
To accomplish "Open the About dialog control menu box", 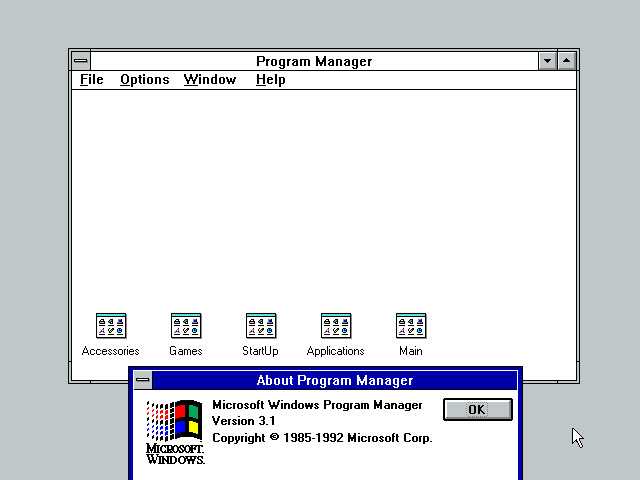I will tap(143, 380).
